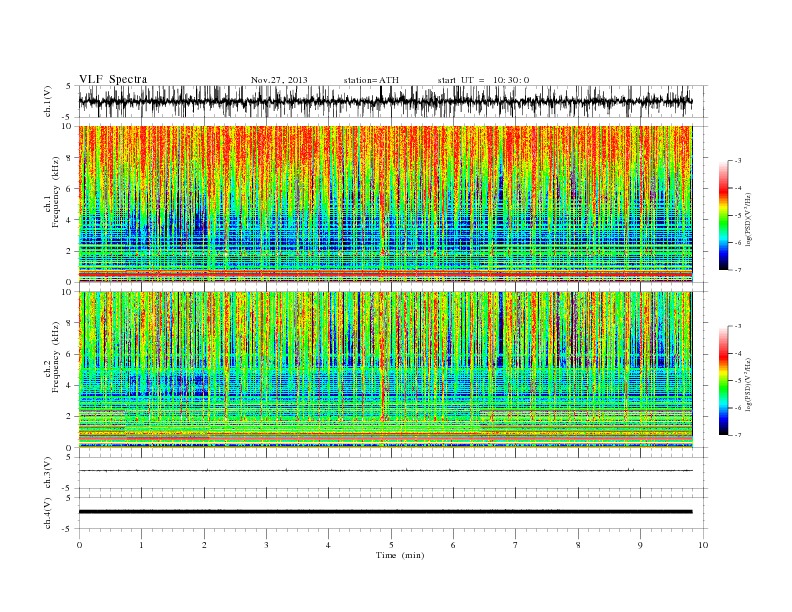Click the "-3" label on ch.1 color bar
The height and width of the screenshot is (612, 792).
click(x=738, y=161)
